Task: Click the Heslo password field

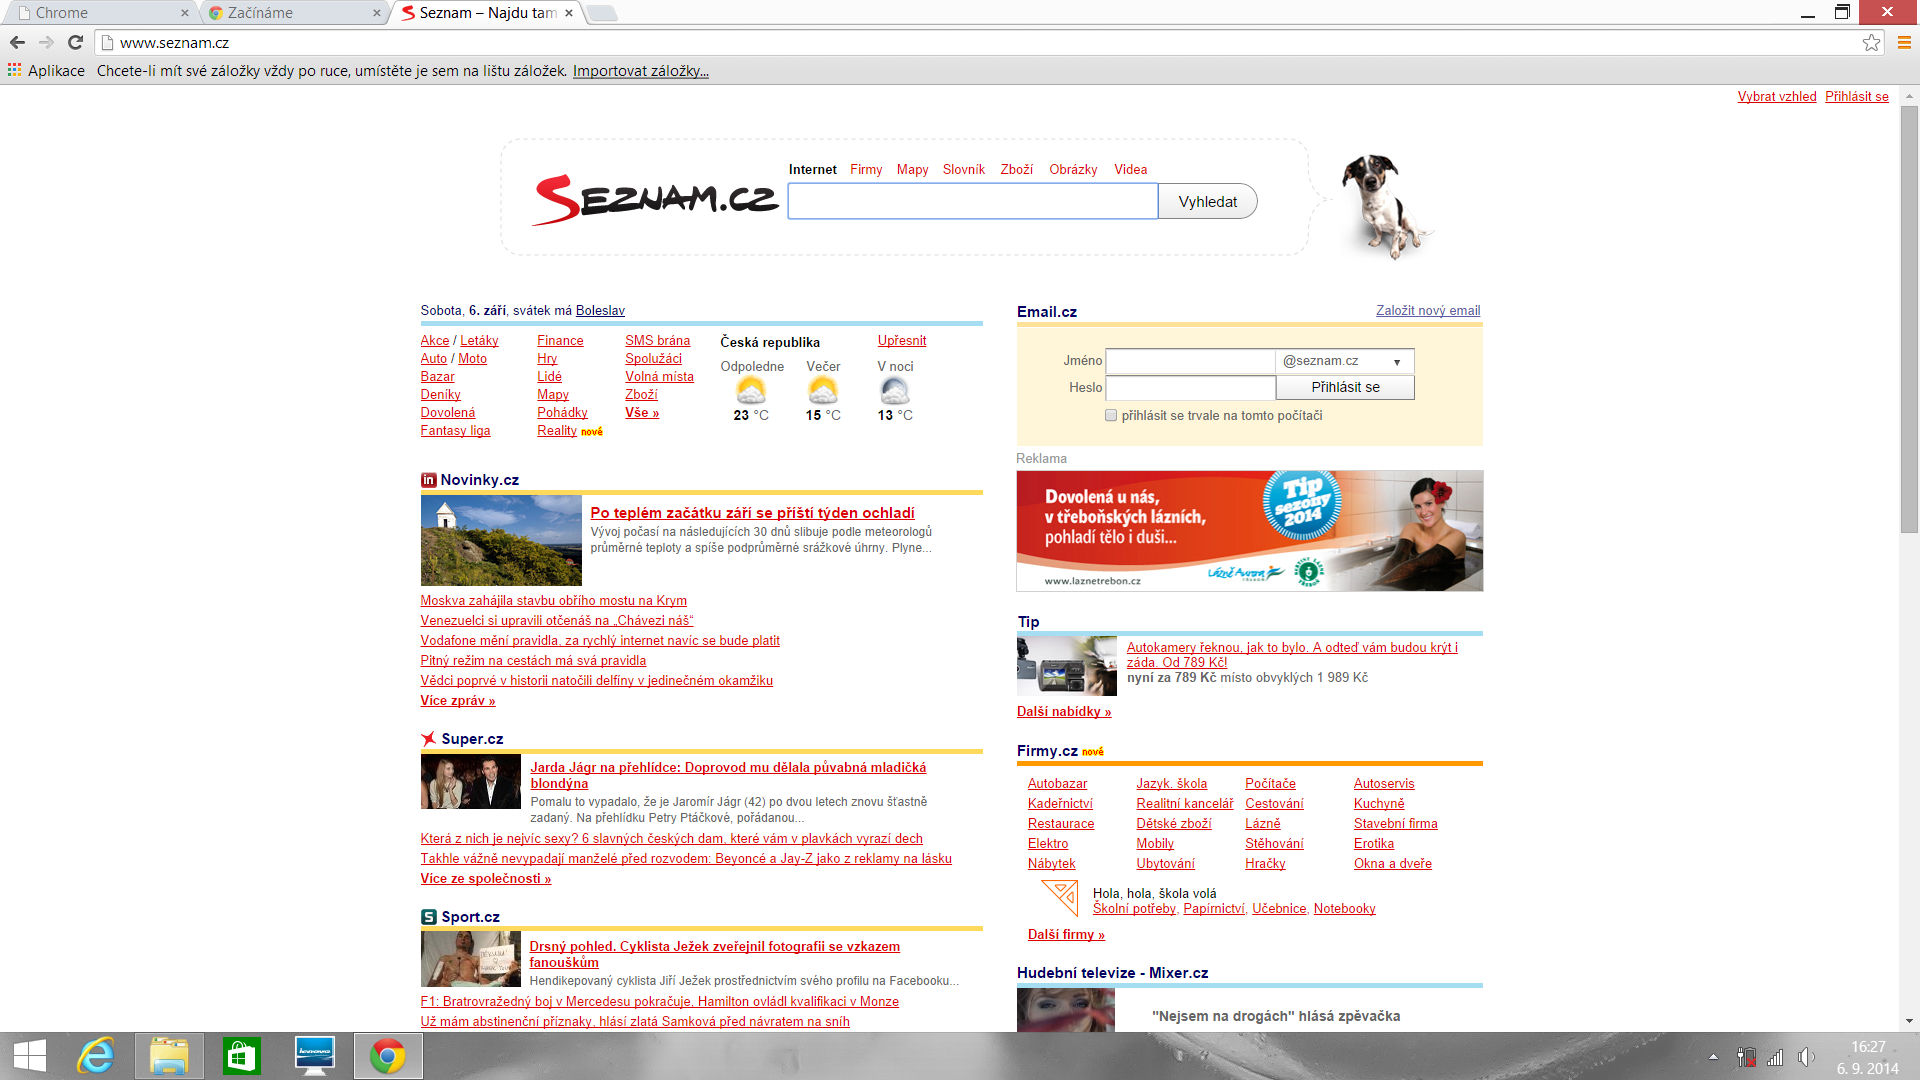Action: [x=1190, y=388]
